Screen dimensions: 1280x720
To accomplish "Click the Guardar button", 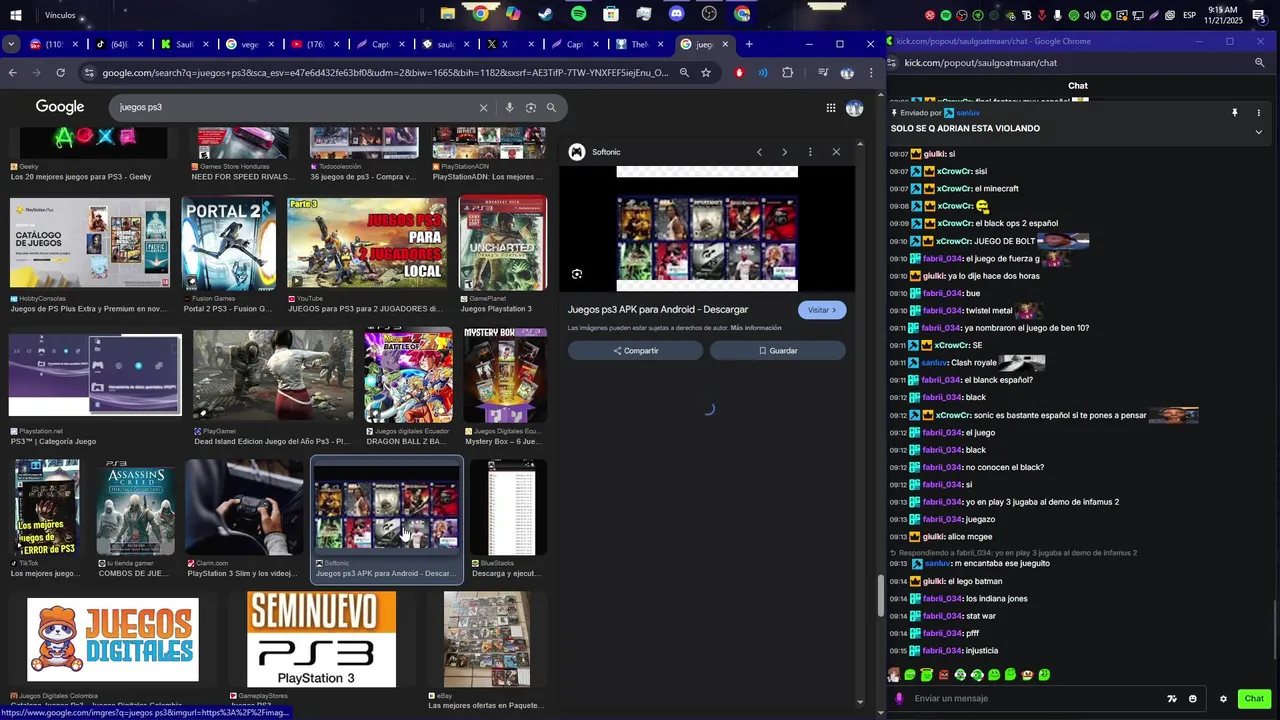I will click(778, 351).
